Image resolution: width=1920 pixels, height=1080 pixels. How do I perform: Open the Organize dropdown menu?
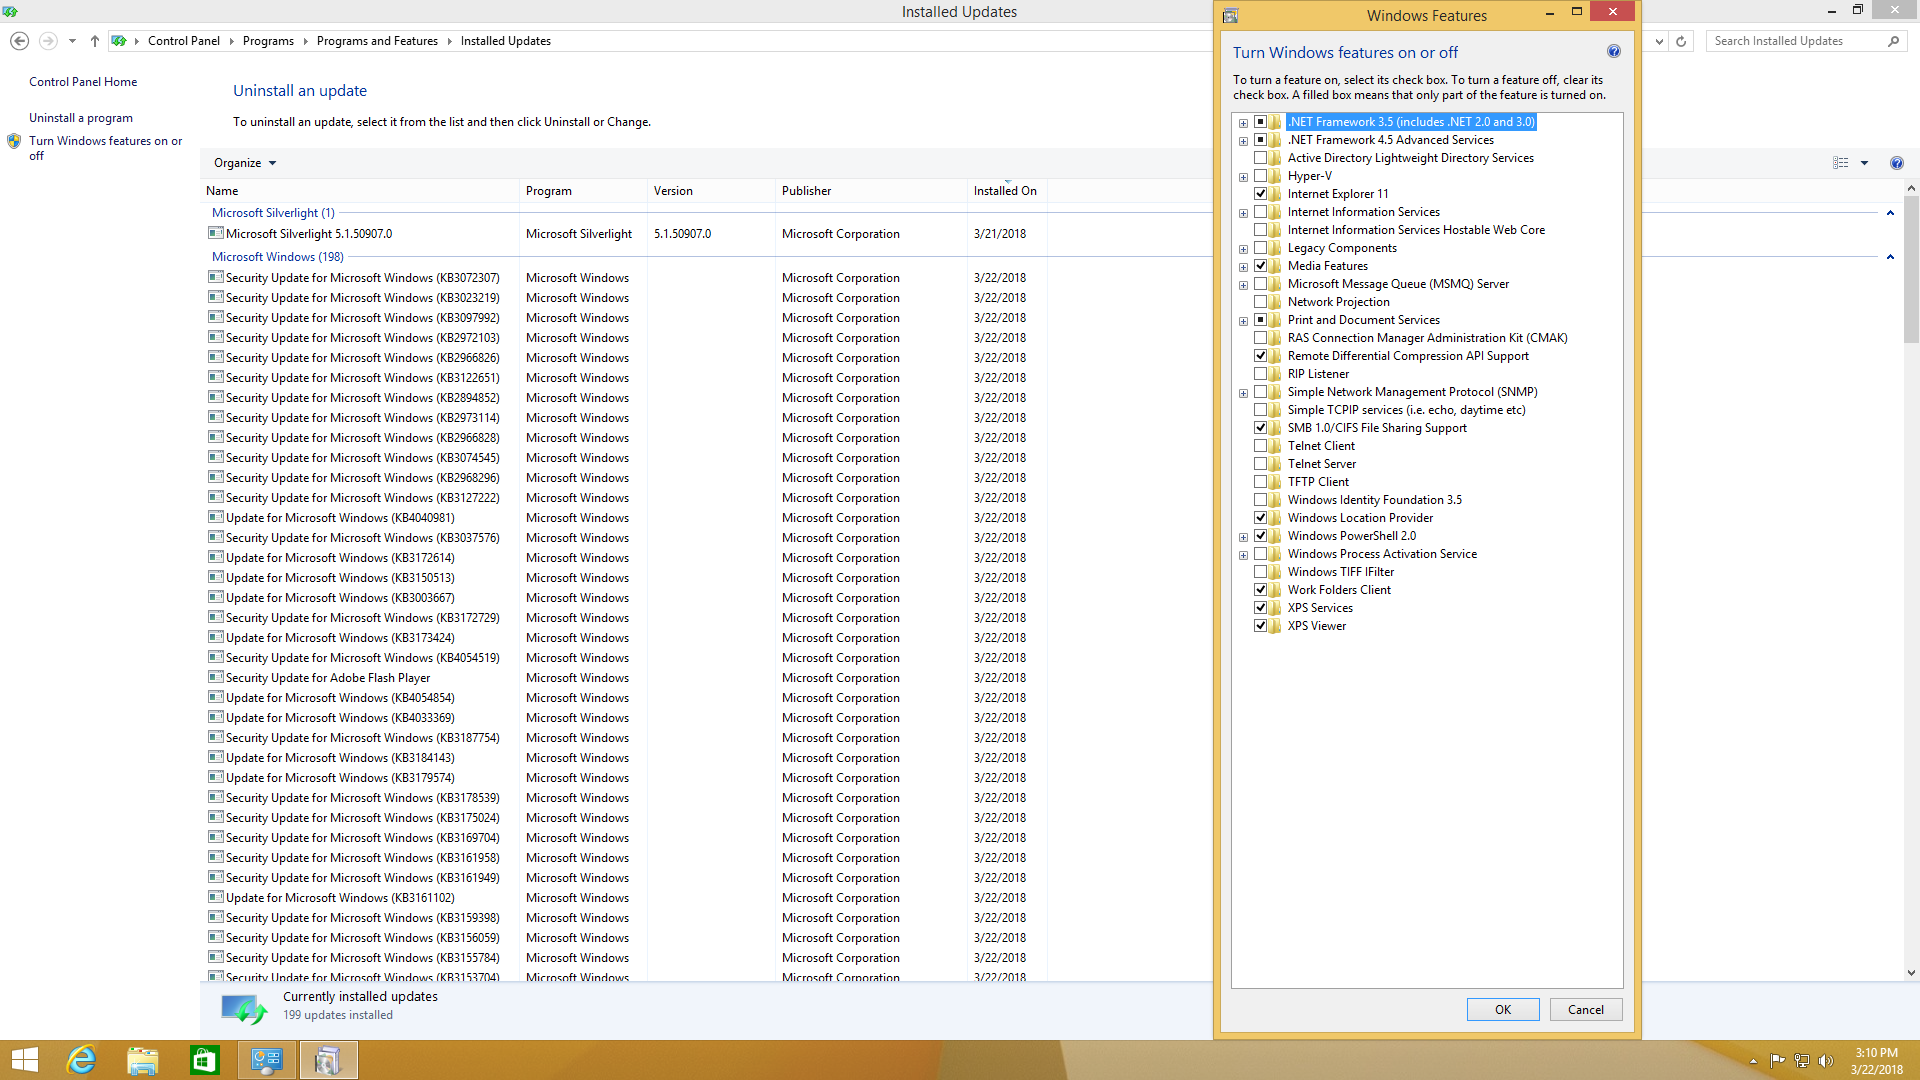coord(244,163)
